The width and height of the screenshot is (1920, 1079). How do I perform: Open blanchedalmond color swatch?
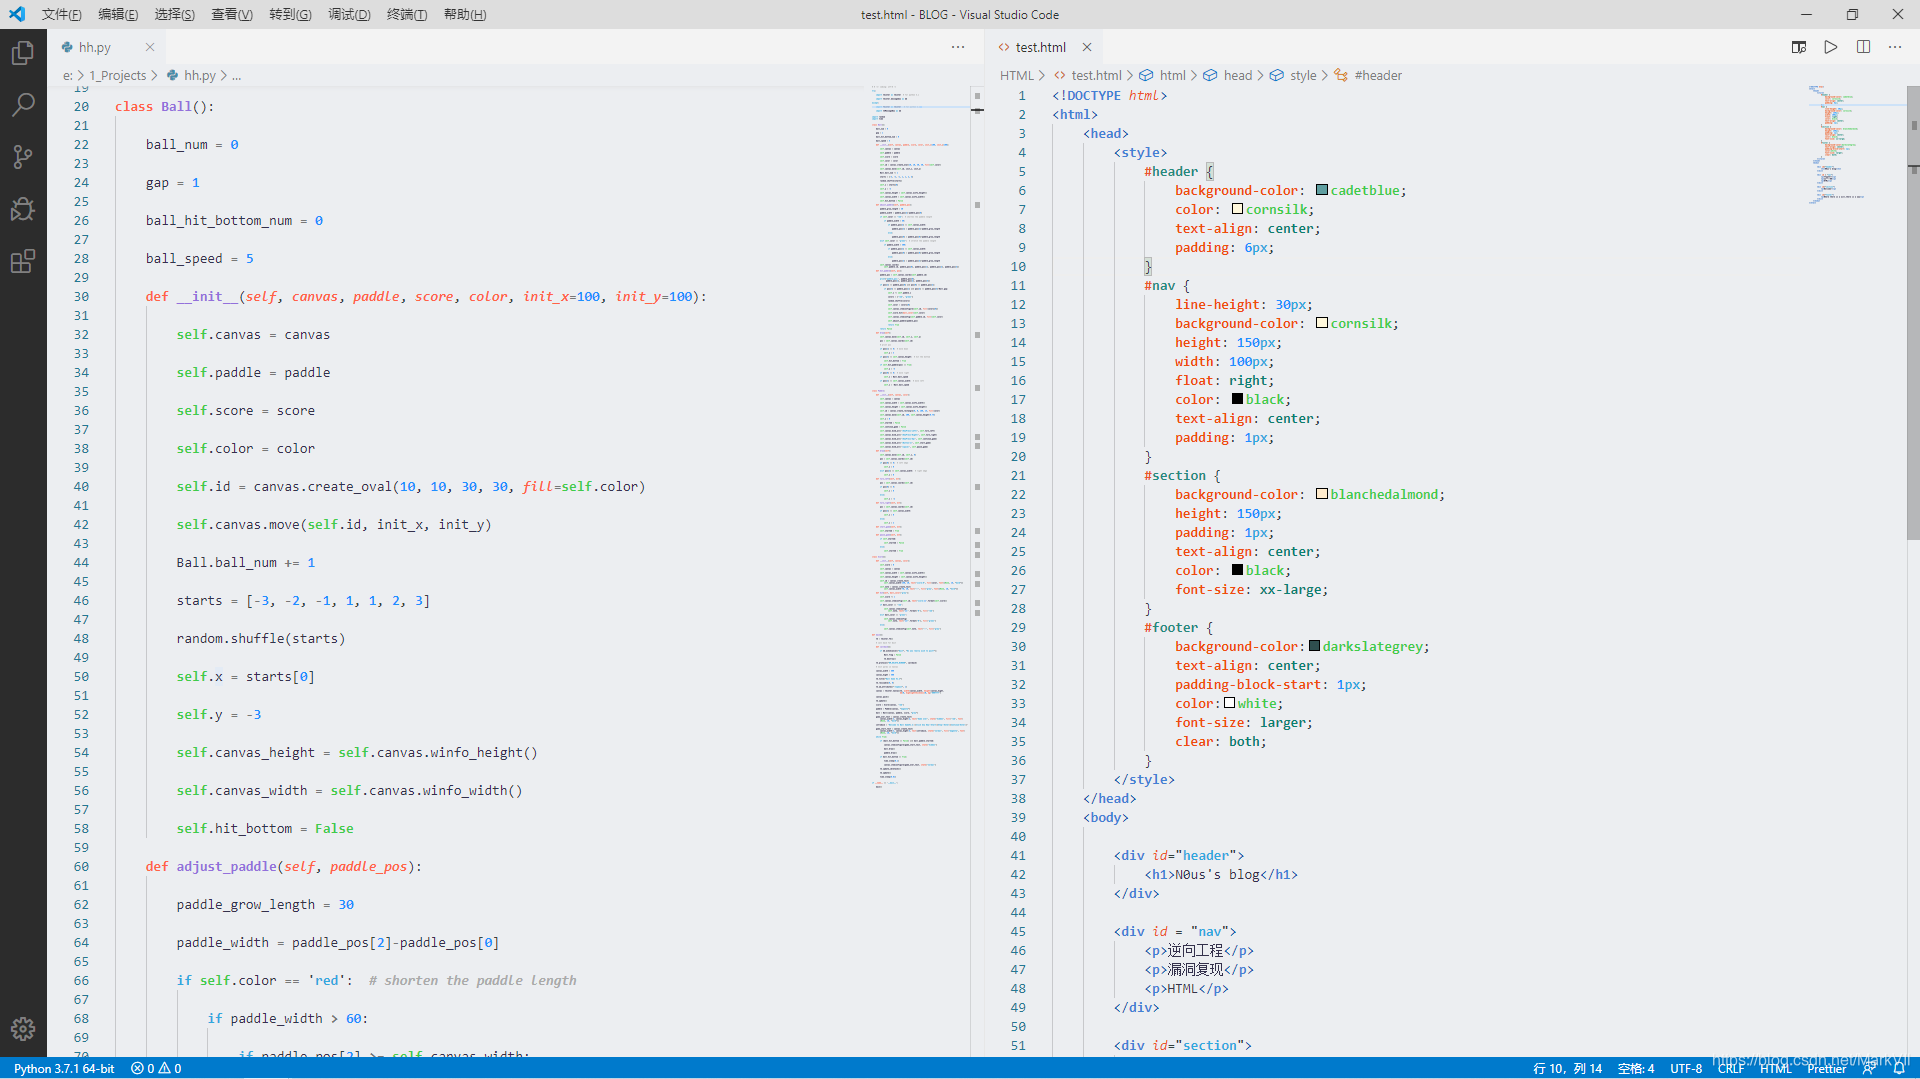click(x=1322, y=494)
